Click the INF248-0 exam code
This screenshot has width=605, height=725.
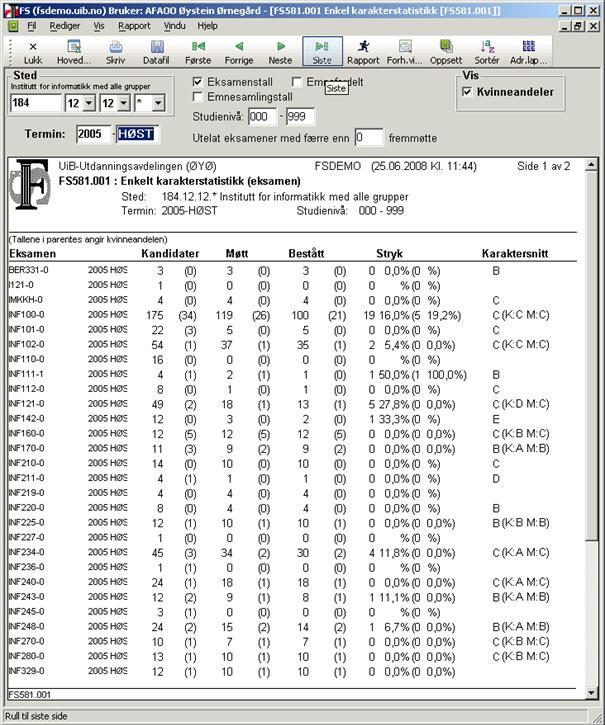(x=26, y=626)
